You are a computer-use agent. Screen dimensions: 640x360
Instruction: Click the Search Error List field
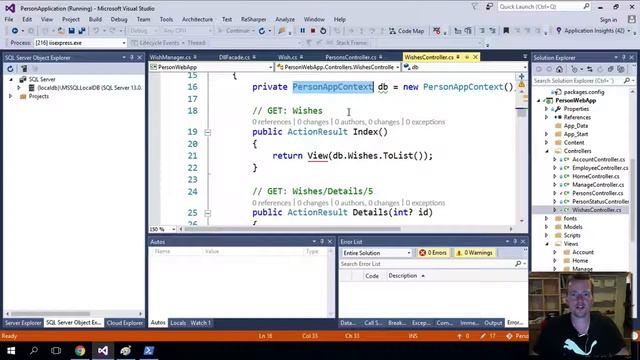[x=427, y=264]
